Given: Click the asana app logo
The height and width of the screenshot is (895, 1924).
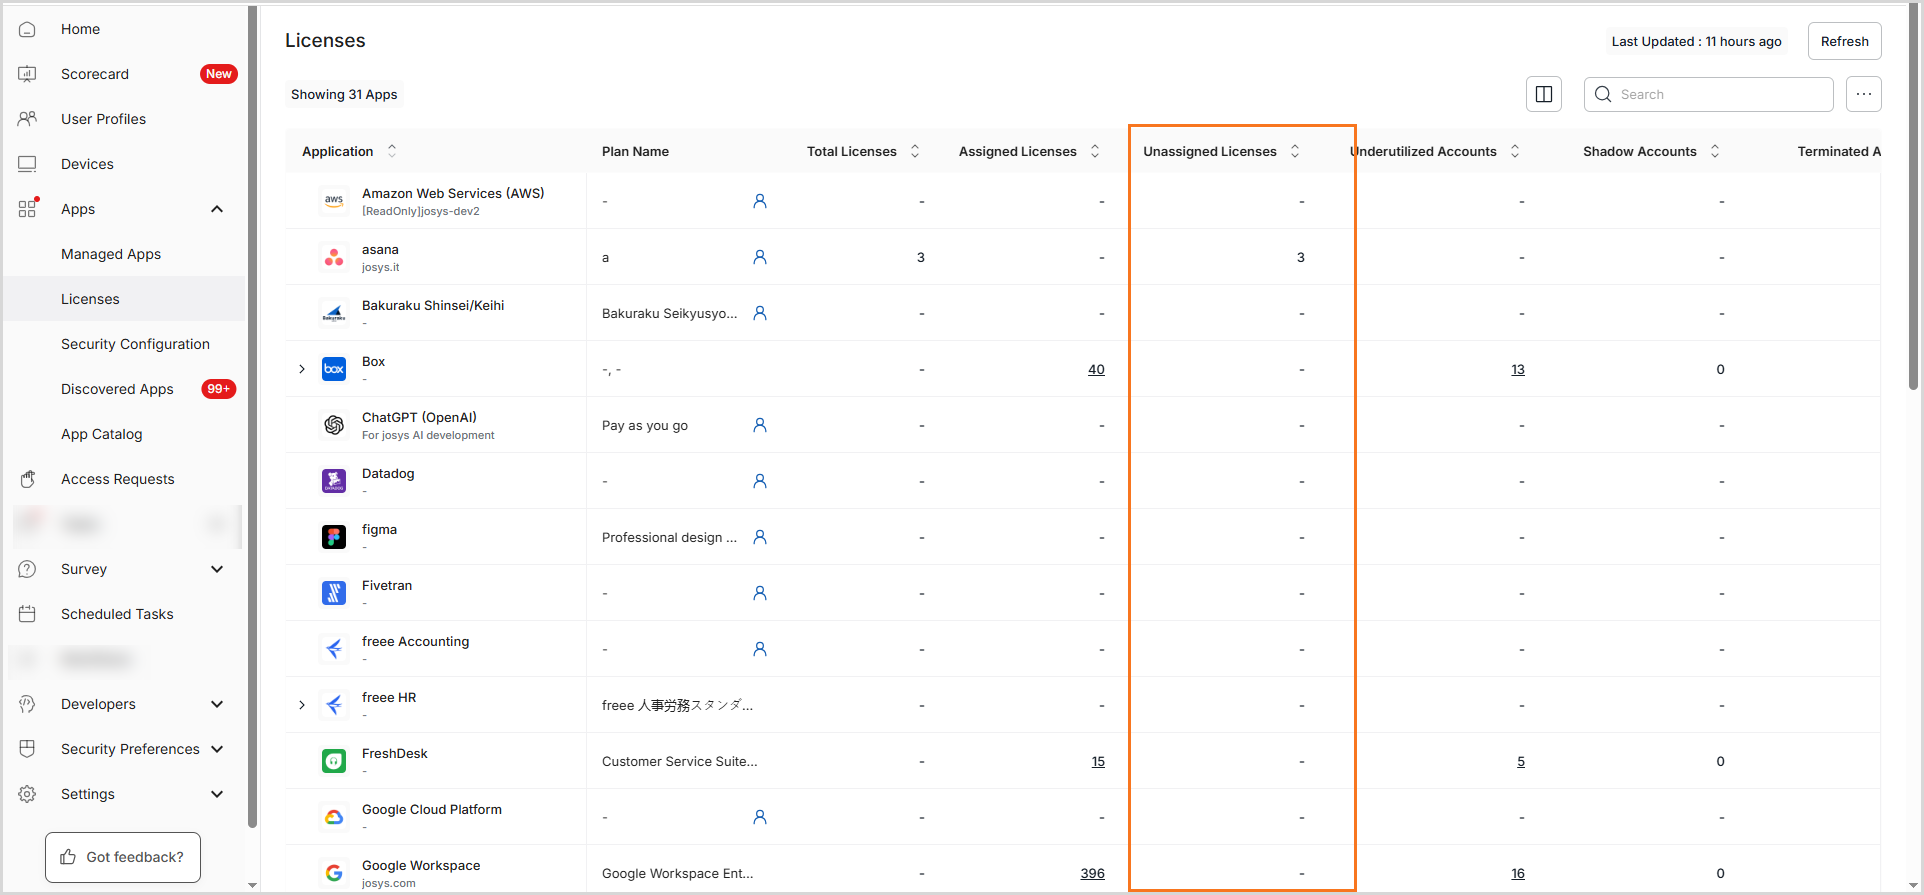Looking at the screenshot, I should click(334, 257).
